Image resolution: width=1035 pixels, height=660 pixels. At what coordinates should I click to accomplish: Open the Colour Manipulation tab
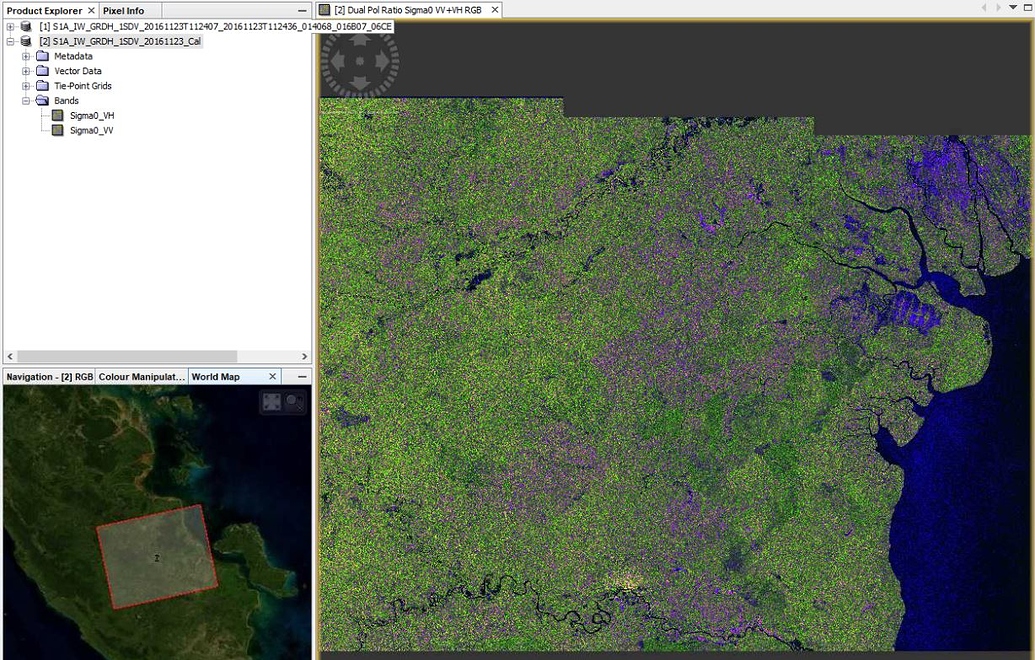click(x=139, y=376)
